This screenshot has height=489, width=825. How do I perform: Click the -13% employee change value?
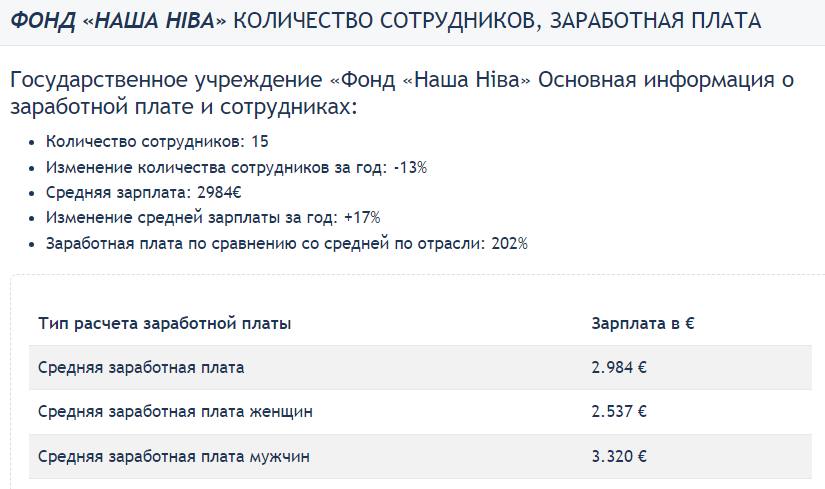click(x=410, y=167)
